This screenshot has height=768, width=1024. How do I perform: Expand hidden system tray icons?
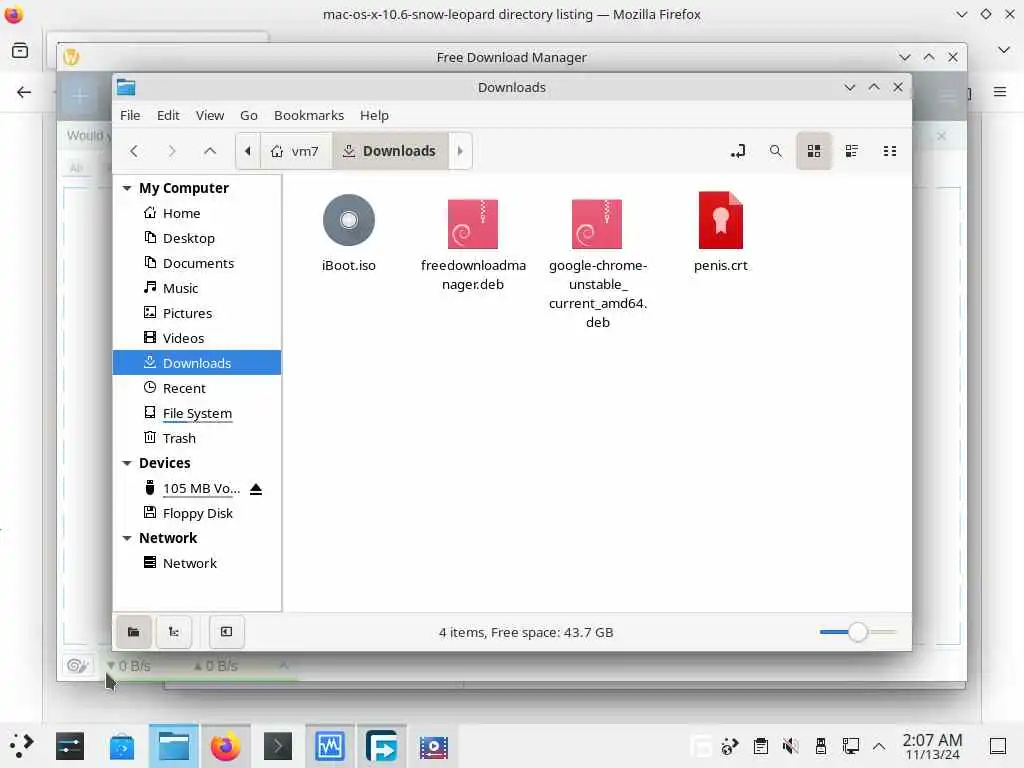pyautogui.click(x=879, y=746)
